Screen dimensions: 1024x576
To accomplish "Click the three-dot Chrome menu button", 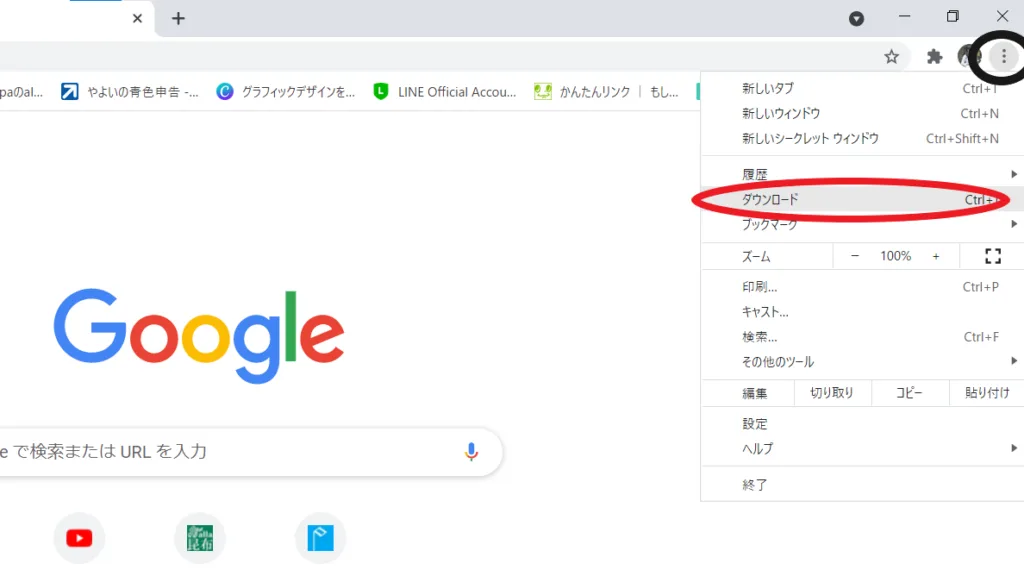I will [1004, 57].
